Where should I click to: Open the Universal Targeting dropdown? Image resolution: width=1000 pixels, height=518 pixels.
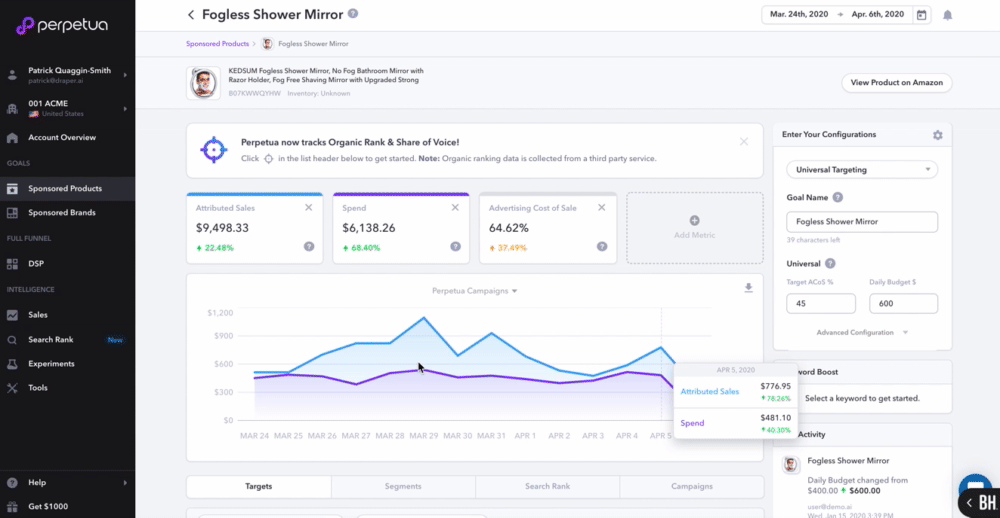(x=862, y=170)
